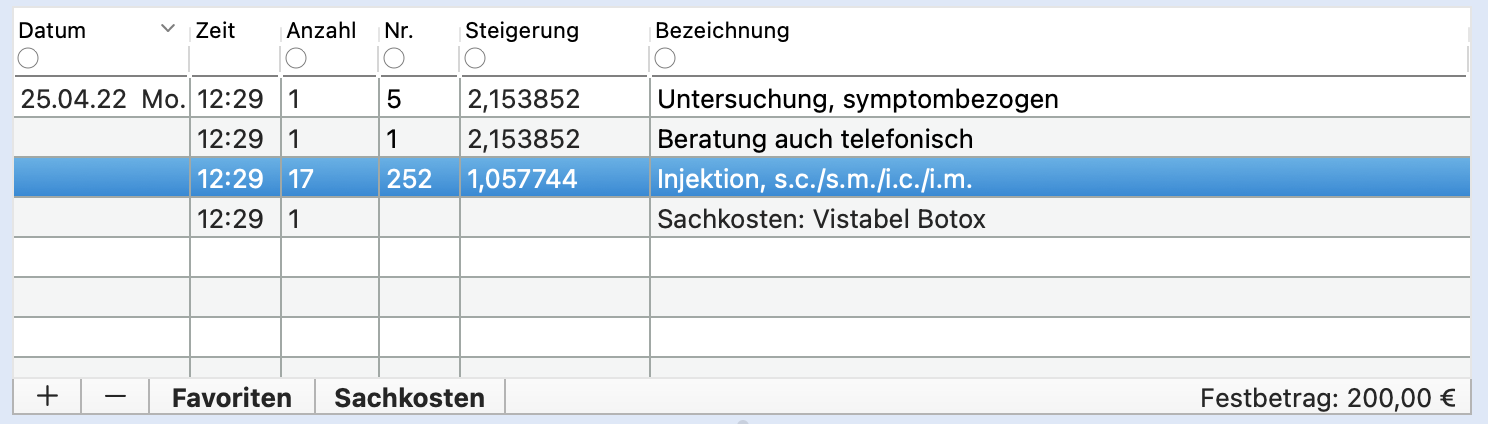Select the radio button under Datum

[x=29, y=59]
